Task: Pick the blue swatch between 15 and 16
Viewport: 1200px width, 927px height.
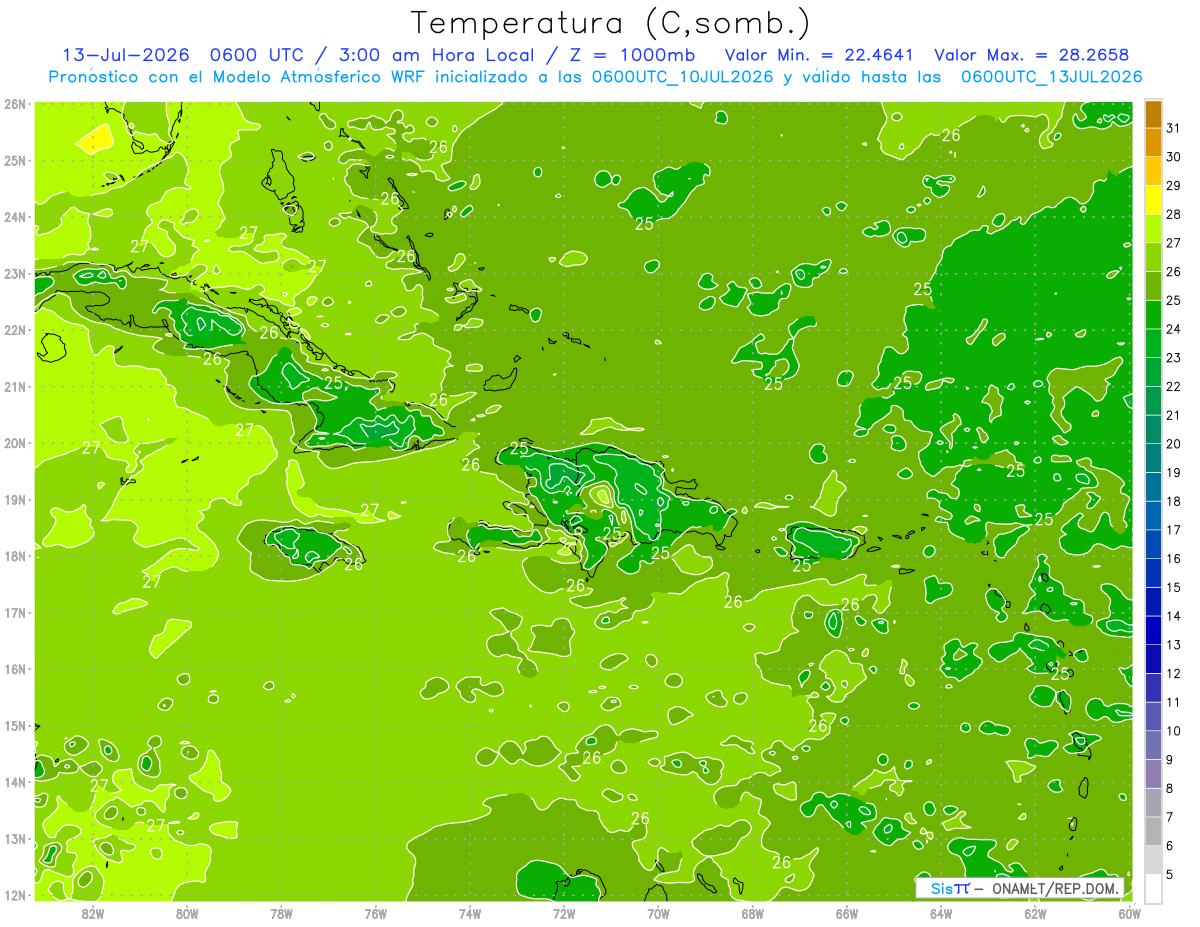Action: tap(1153, 573)
